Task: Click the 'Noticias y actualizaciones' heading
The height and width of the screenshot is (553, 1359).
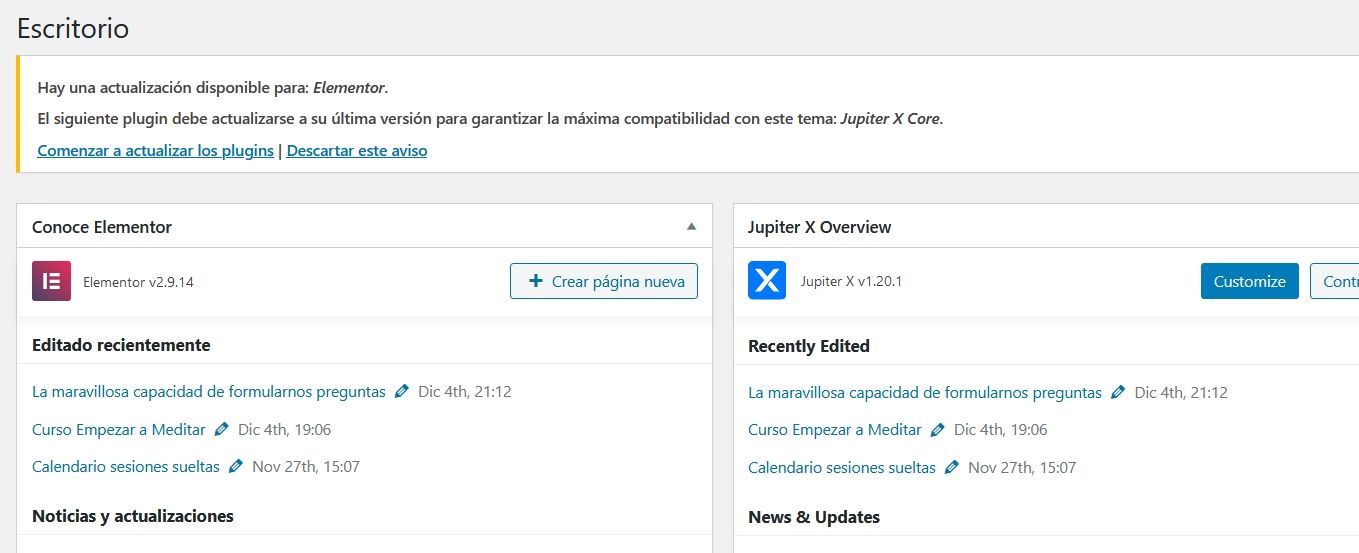Action: pos(133,516)
